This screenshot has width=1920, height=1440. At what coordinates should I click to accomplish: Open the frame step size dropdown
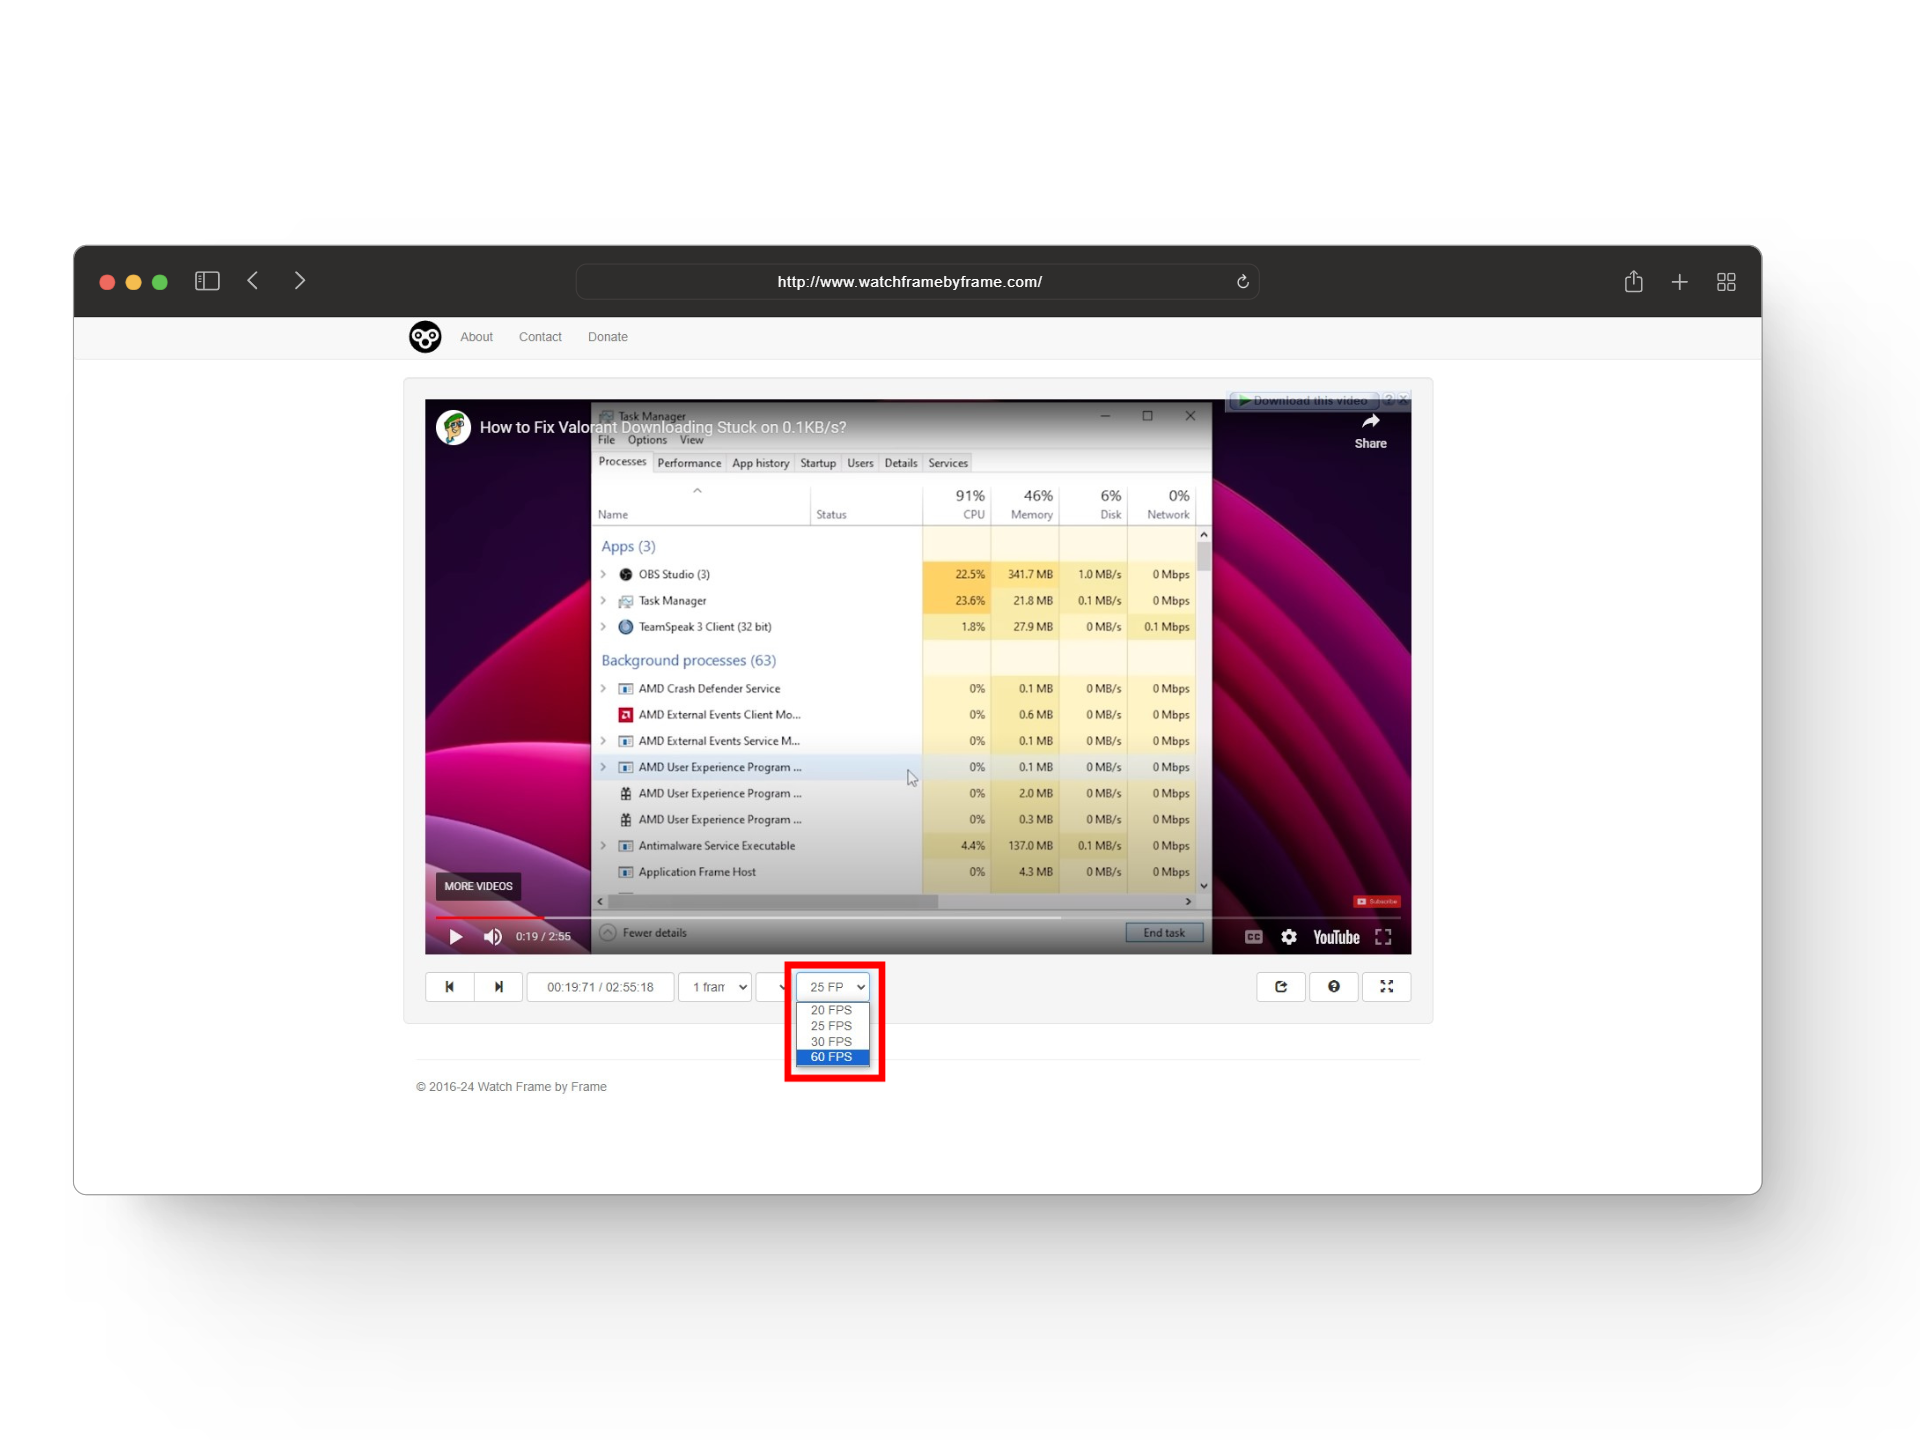[715, 987]
